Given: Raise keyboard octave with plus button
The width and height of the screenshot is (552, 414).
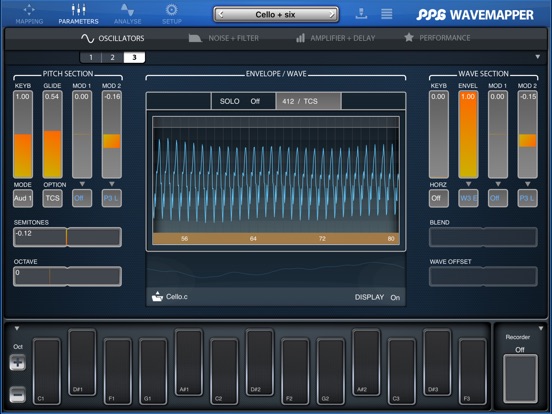Looking at the screenshot, I should 18,362.
